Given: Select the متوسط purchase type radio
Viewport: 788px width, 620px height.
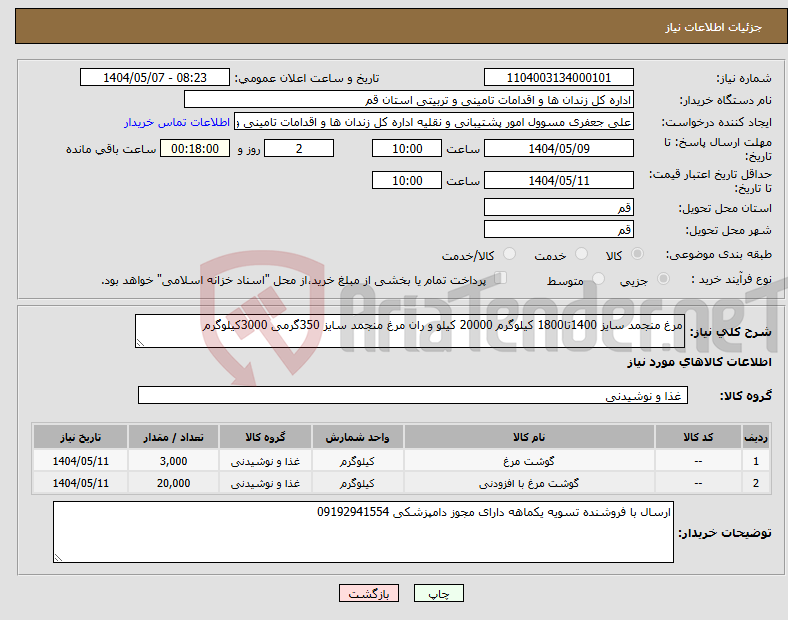Looking at the screenshot, I should click(598, 279).
